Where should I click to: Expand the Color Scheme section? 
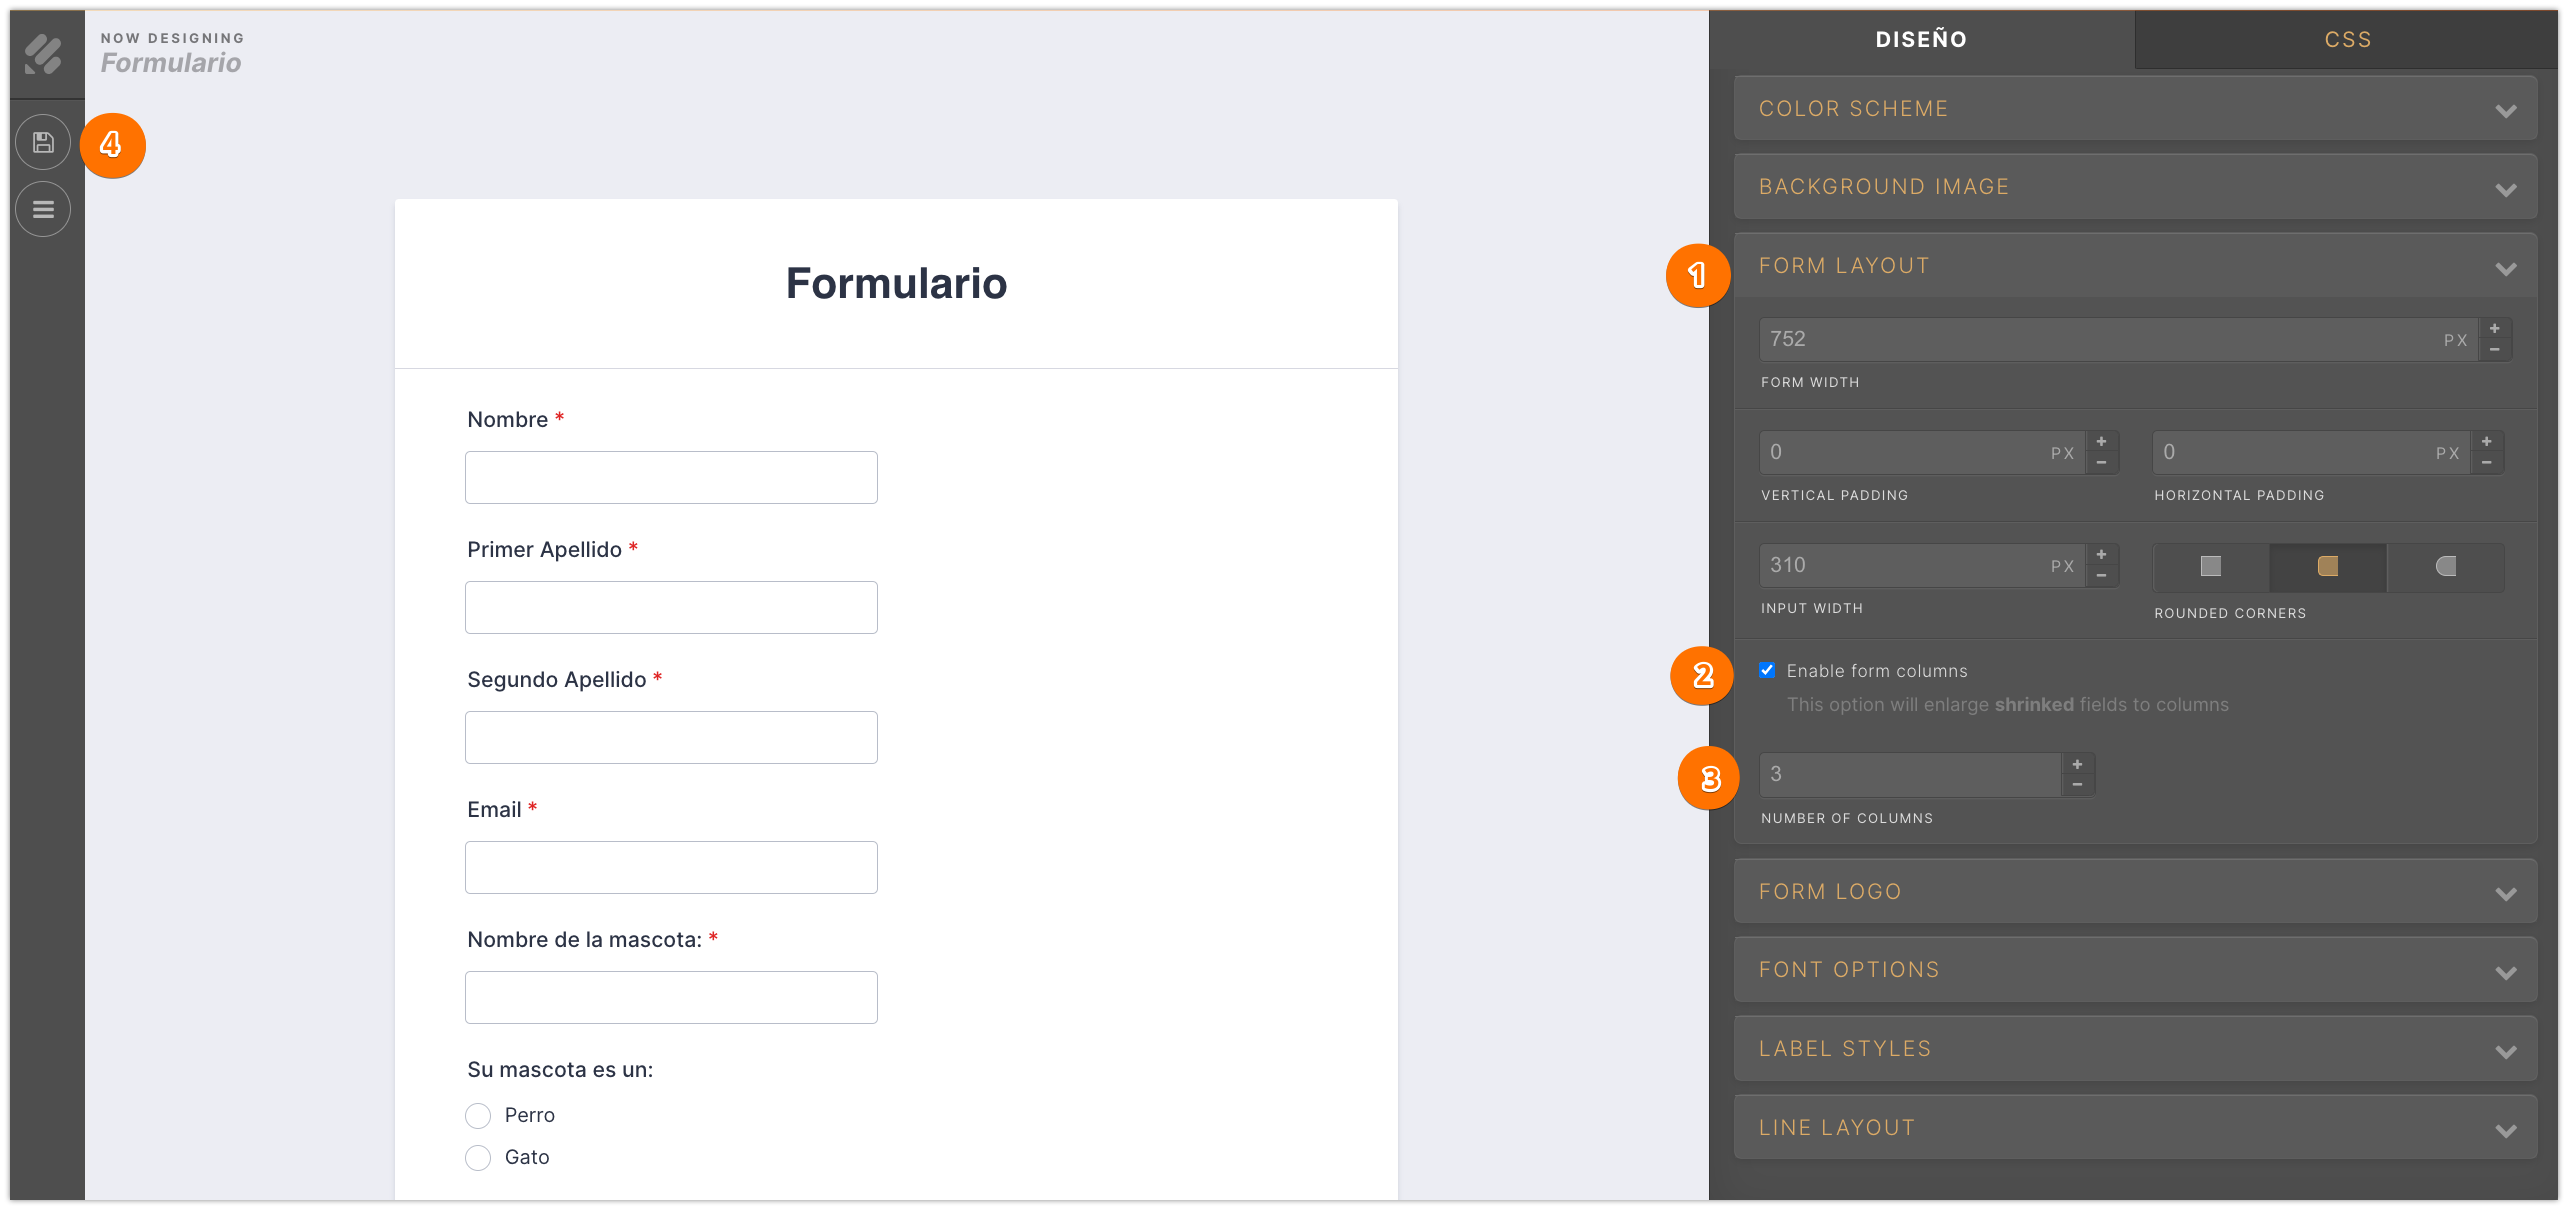tap(2135, 109)
